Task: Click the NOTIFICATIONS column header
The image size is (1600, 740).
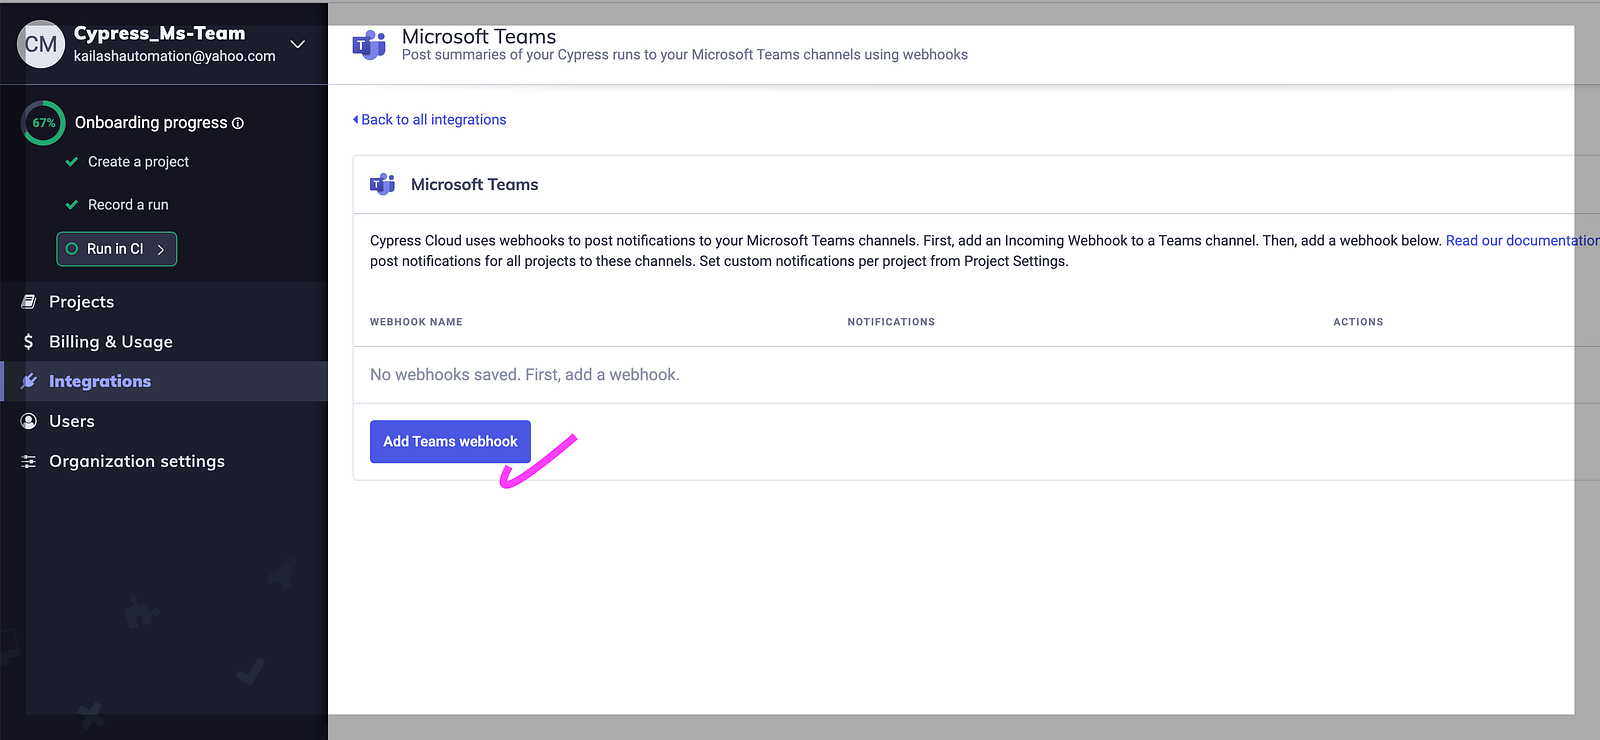Action: tap(891, 322)
